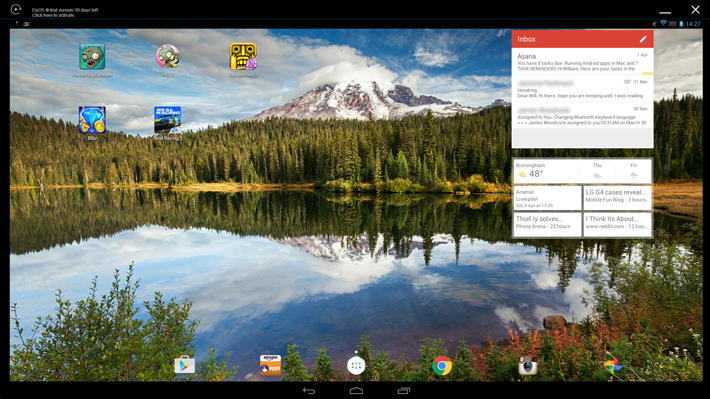Open Thief.ly solves news card
Screen dimensions: 710x399
coord(547,224)
